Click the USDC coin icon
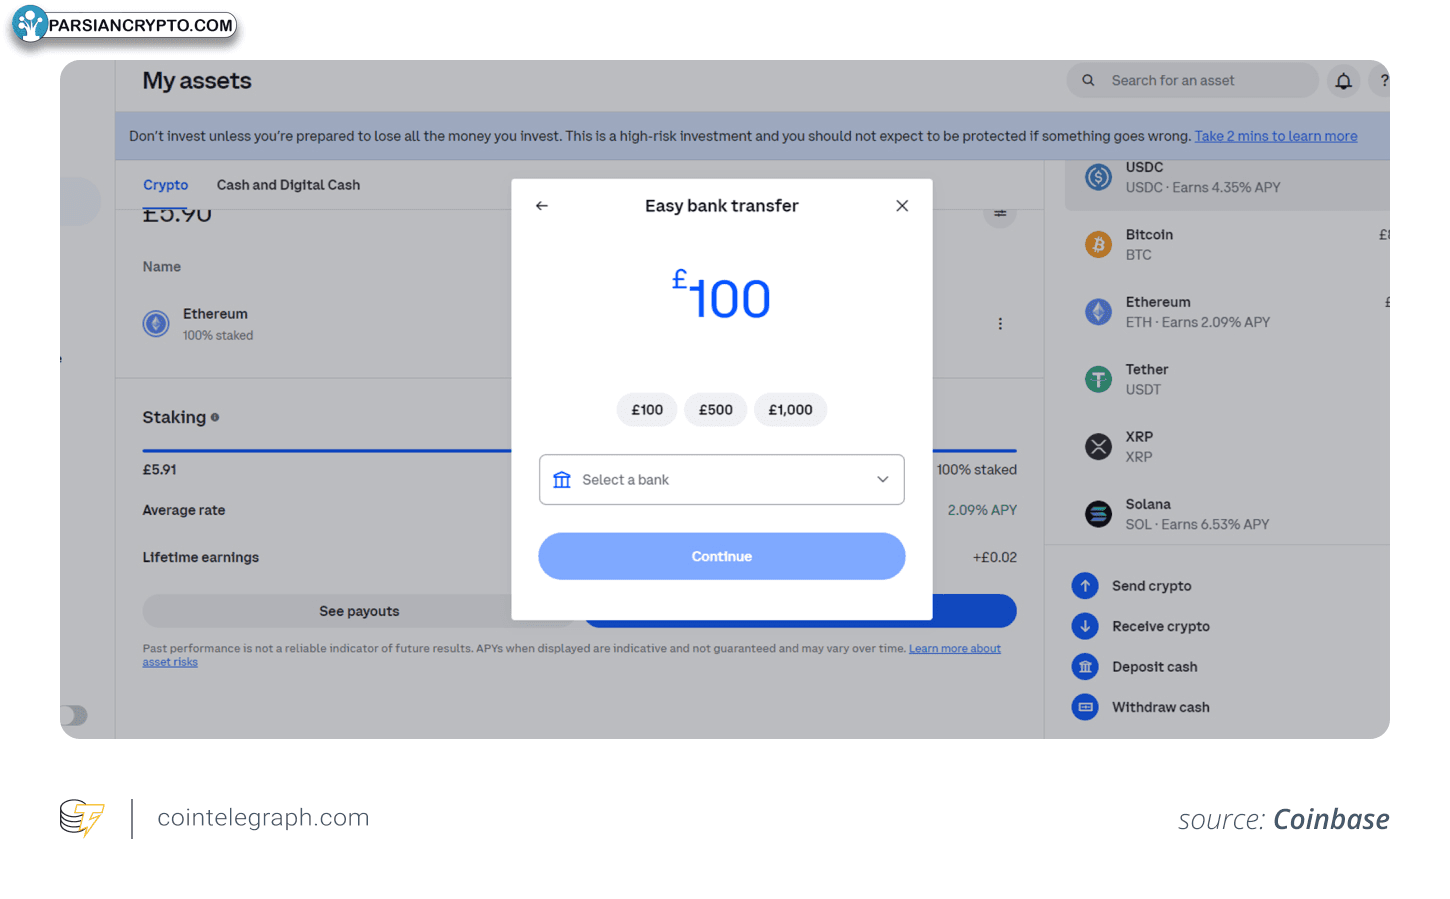The image size is (1450, 899). point(1099,177)
